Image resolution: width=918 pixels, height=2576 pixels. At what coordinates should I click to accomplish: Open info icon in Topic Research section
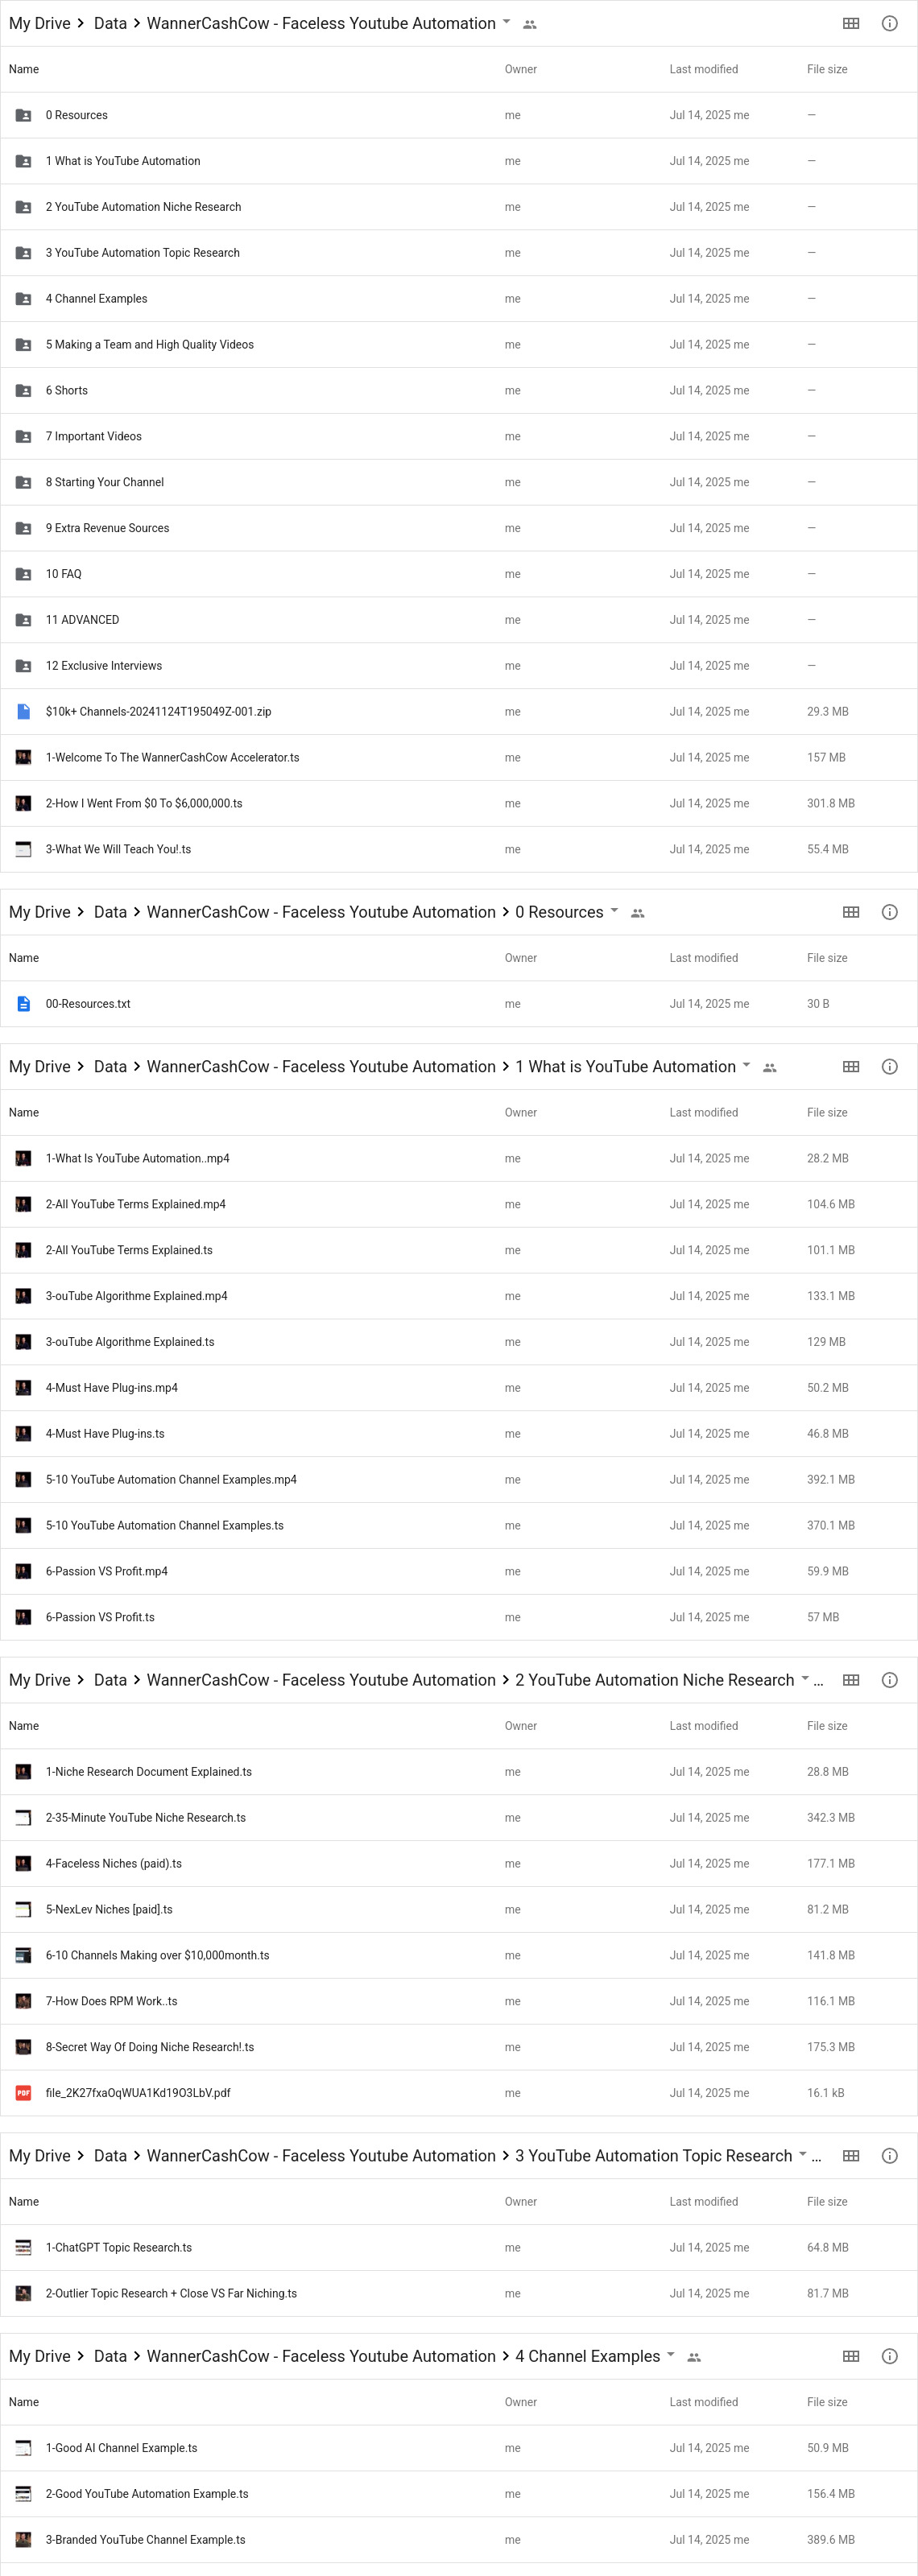coord(889,2156)
